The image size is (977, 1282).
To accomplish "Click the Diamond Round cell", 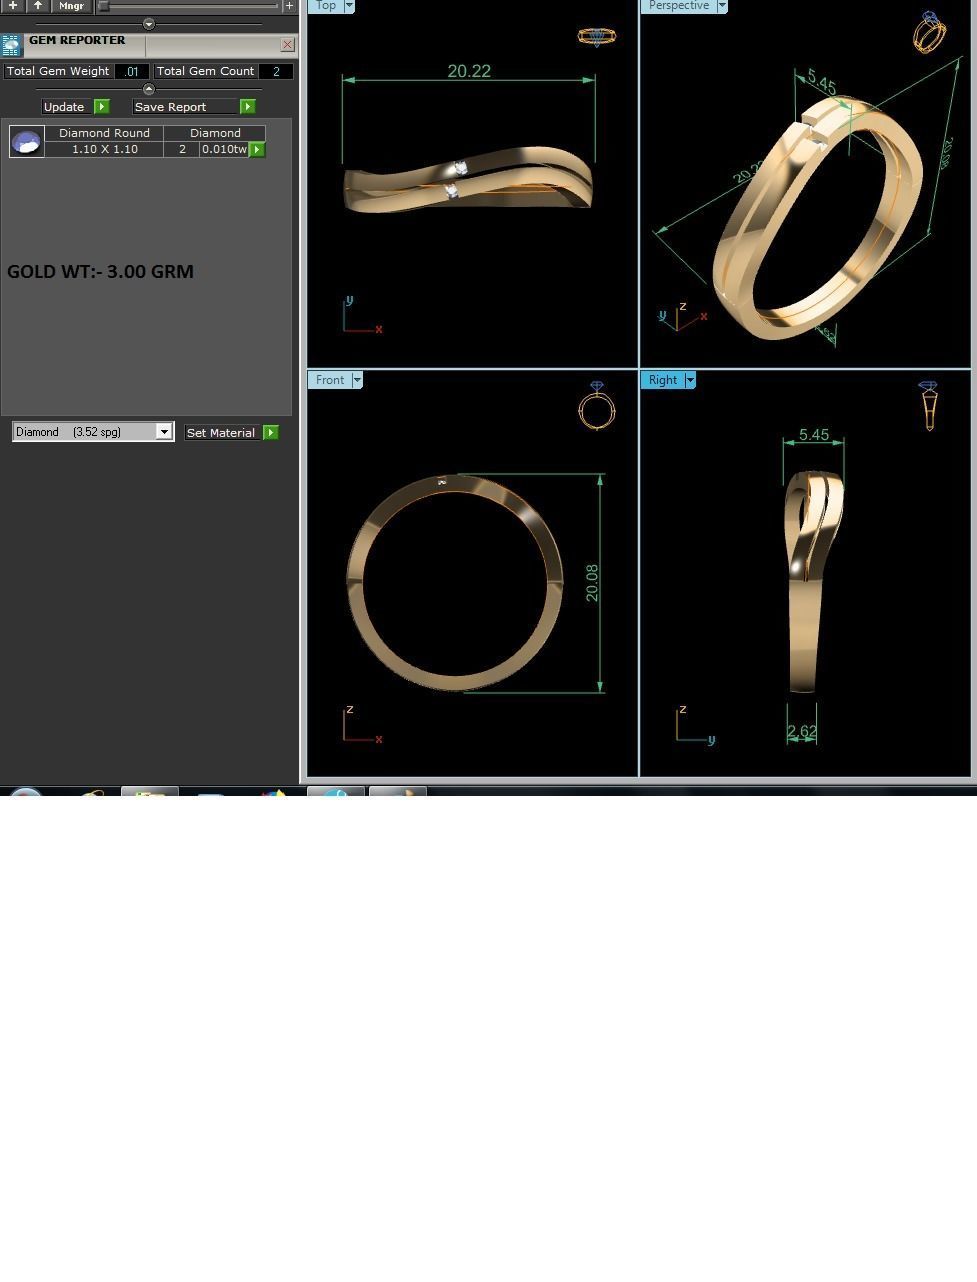I will click(104, 133).
